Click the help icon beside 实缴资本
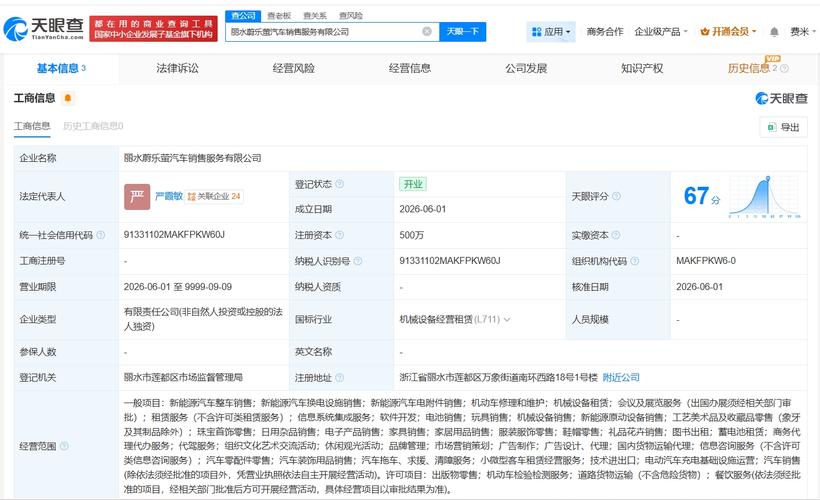820x500 pixels. pyautogui.click(x=616, y=235)
